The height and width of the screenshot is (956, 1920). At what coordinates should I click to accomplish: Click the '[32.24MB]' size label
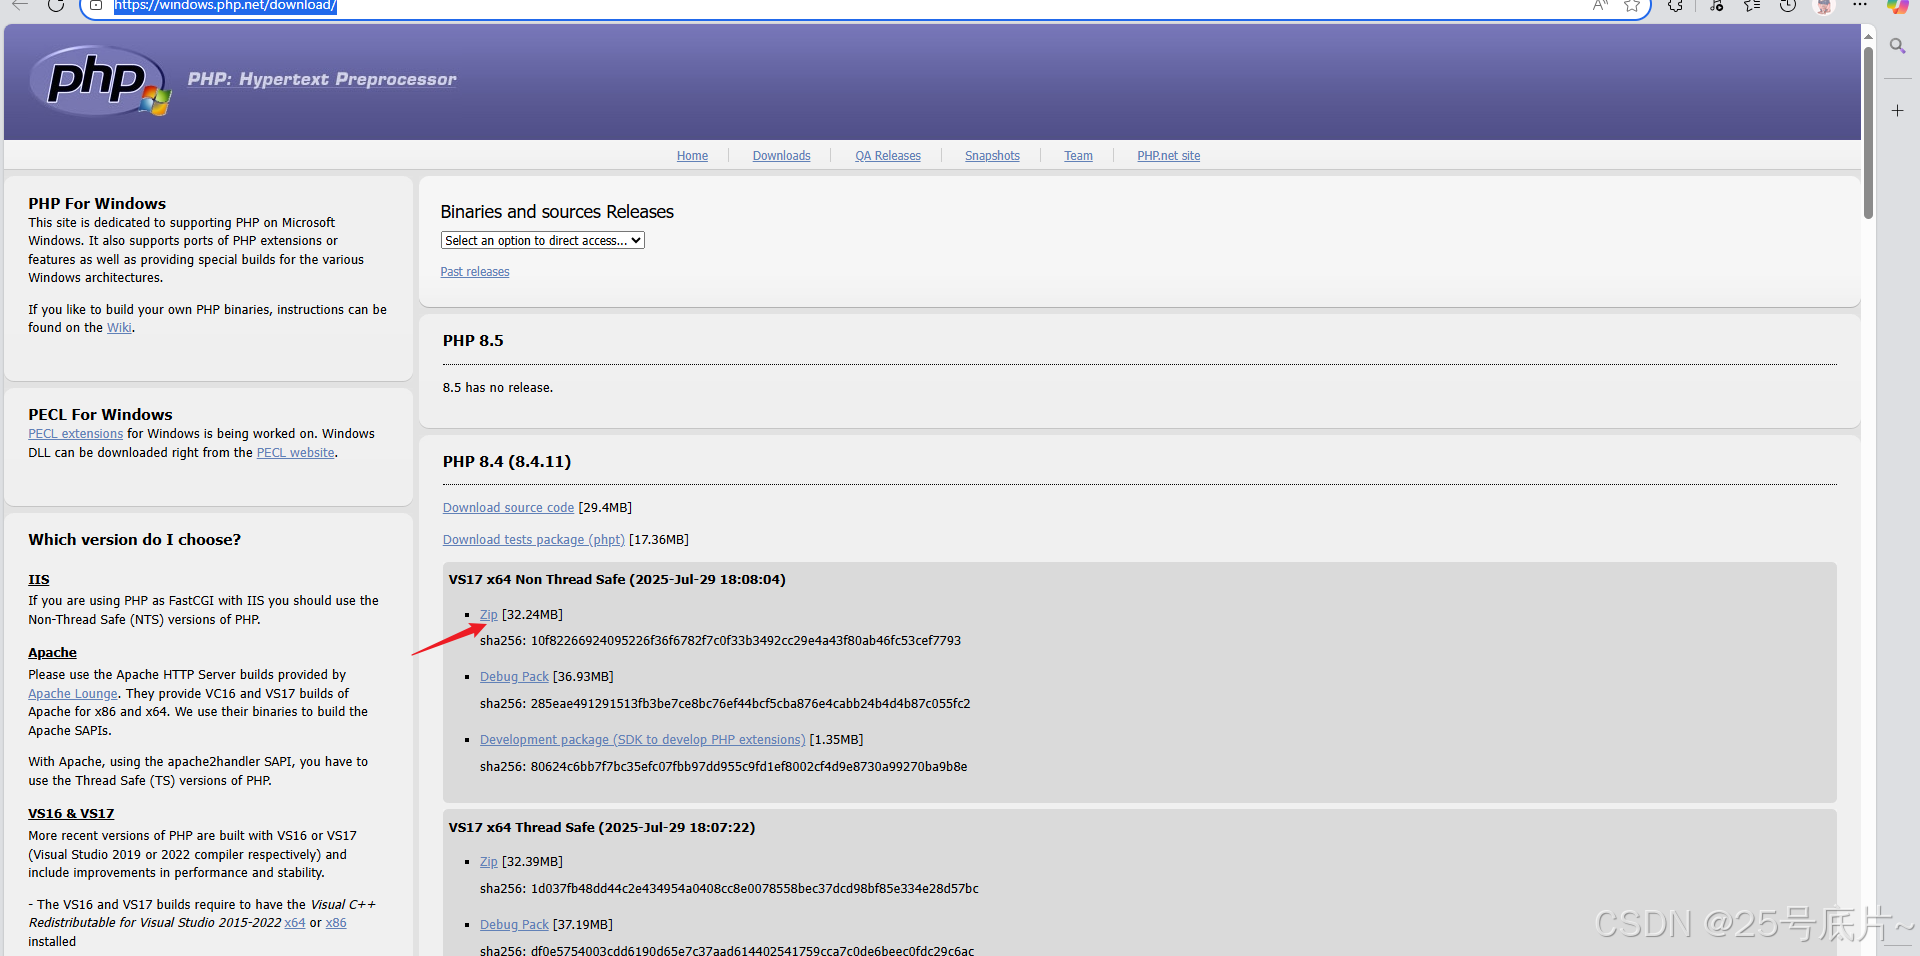coord(532,615)
